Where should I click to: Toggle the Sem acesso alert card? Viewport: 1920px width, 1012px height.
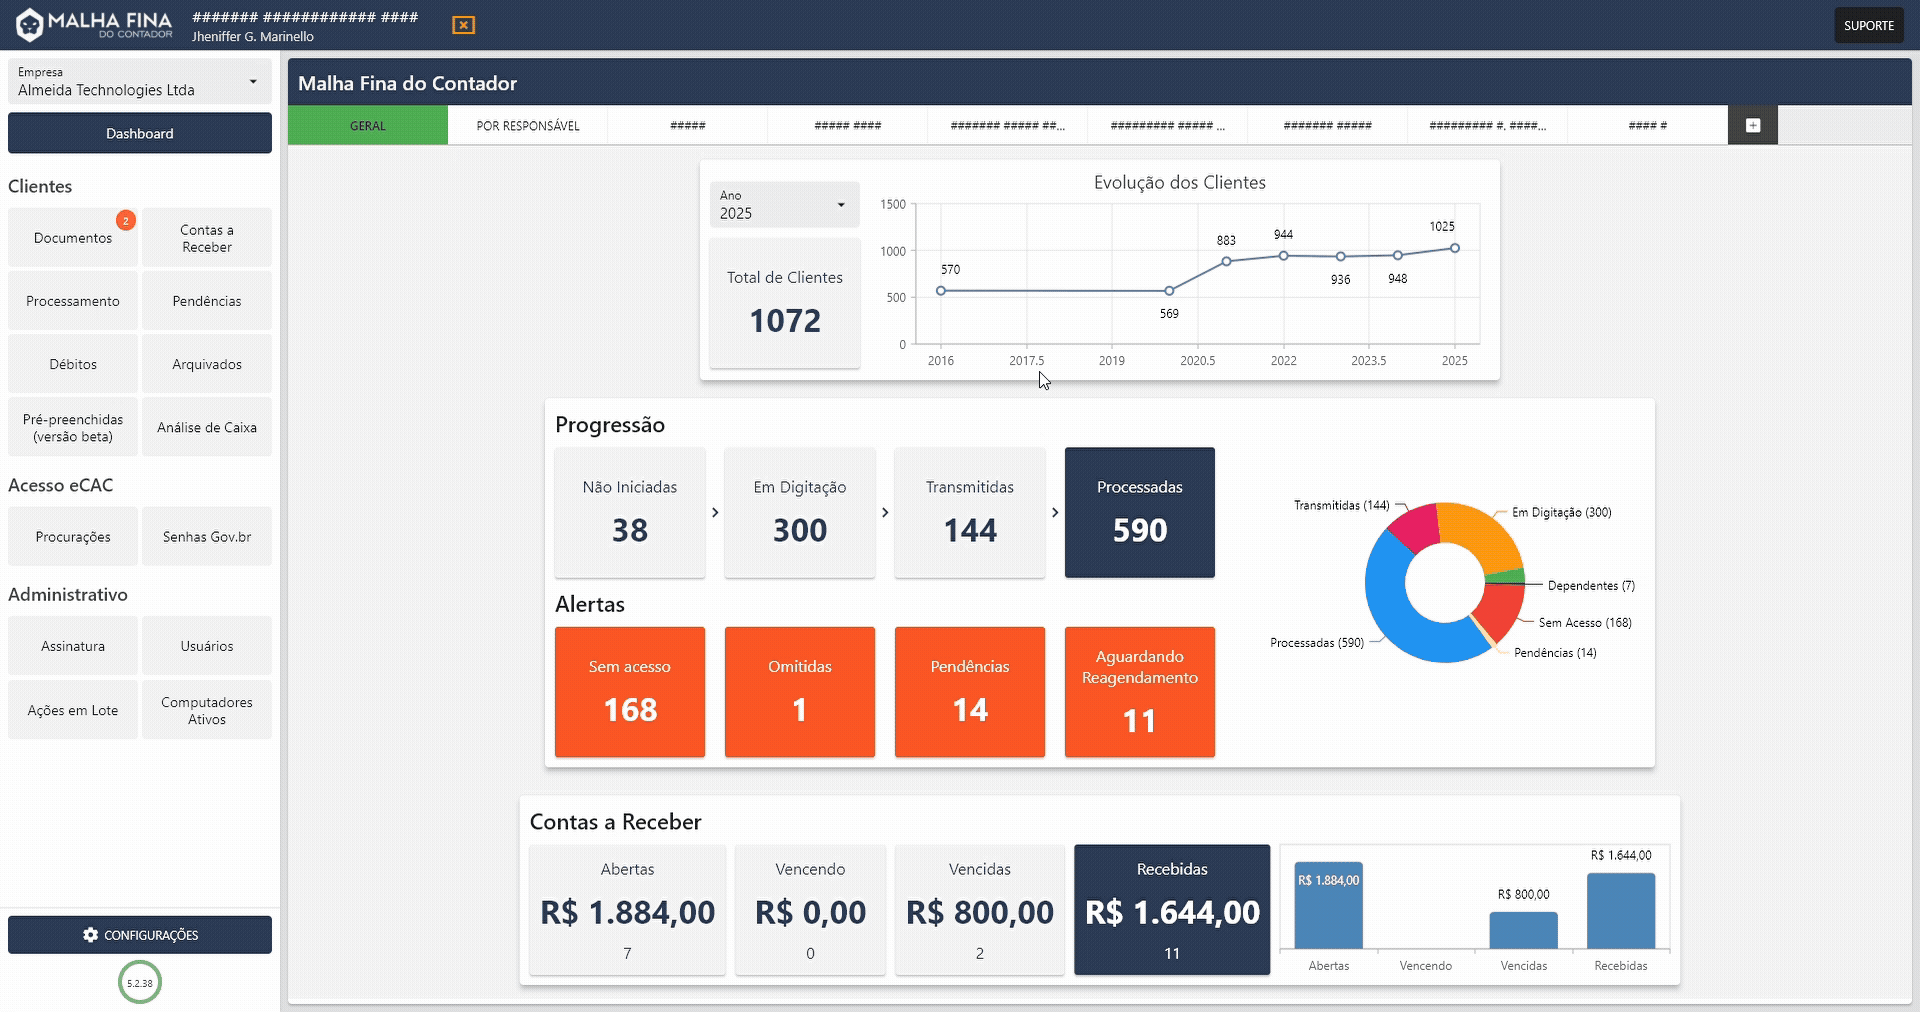click(x=629, y=692)
